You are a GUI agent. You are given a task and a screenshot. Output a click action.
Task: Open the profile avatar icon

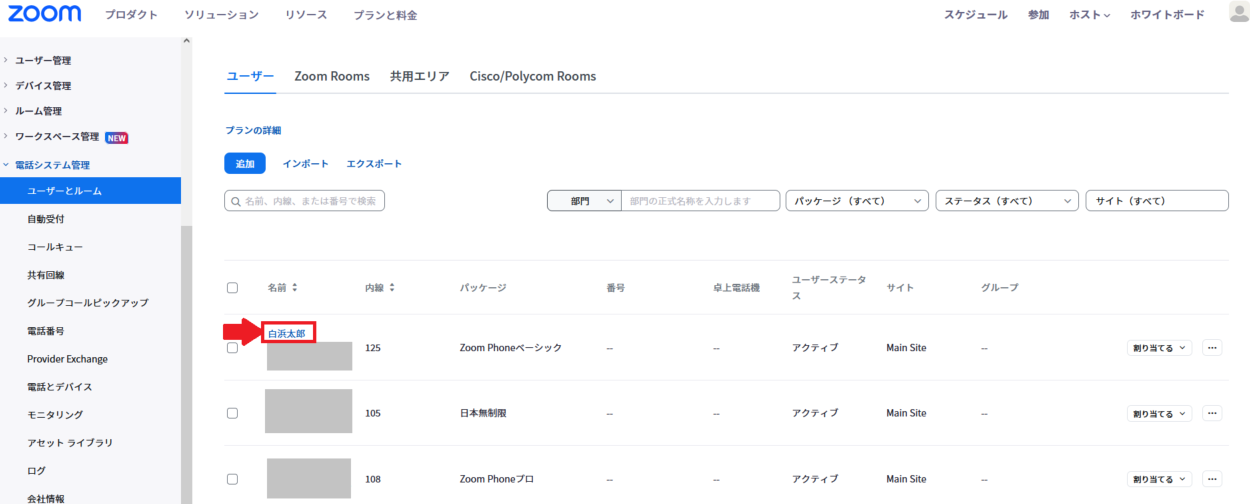click(x=1239, y=13)
